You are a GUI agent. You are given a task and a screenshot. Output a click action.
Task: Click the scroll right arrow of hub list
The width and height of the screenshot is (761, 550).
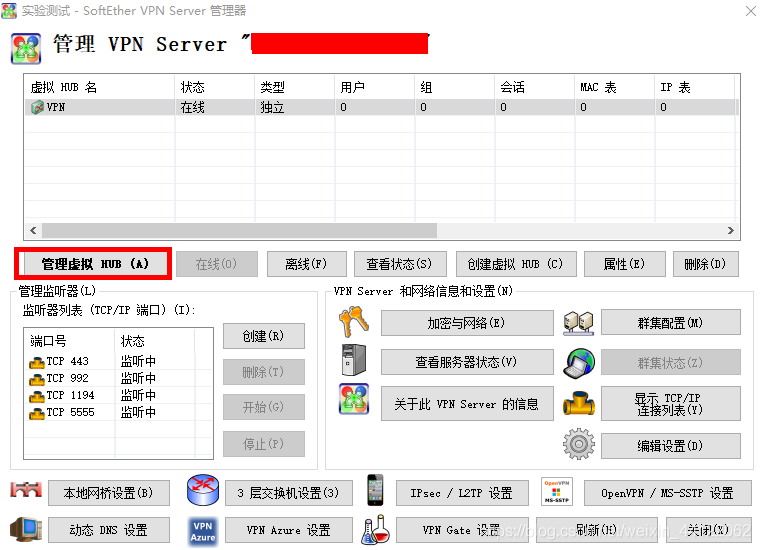click(x=730, y=231)
